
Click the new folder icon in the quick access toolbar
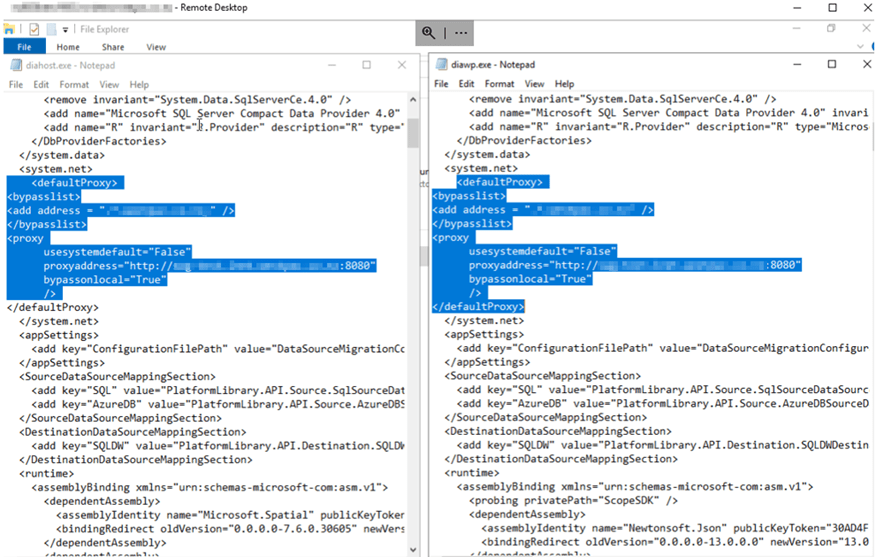[50, 30]
